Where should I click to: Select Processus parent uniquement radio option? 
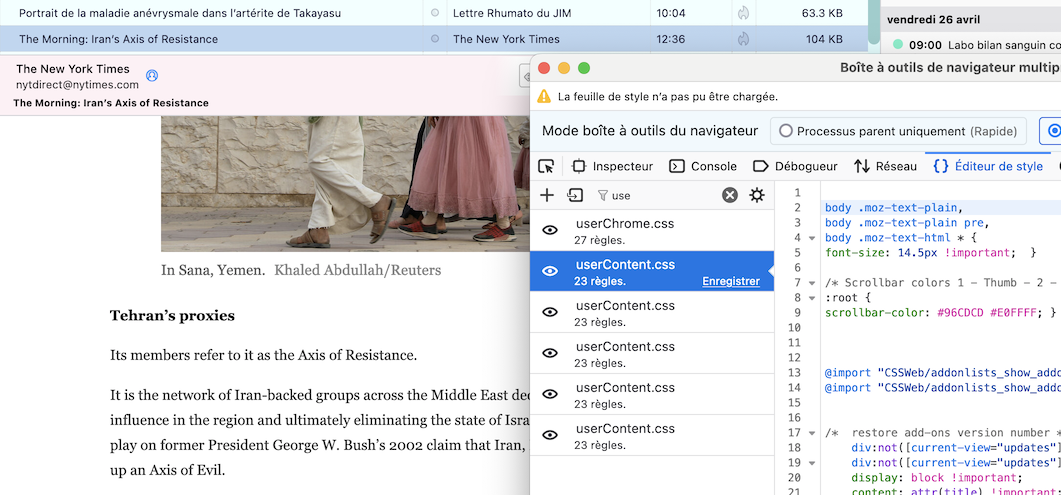coord(786,131)
